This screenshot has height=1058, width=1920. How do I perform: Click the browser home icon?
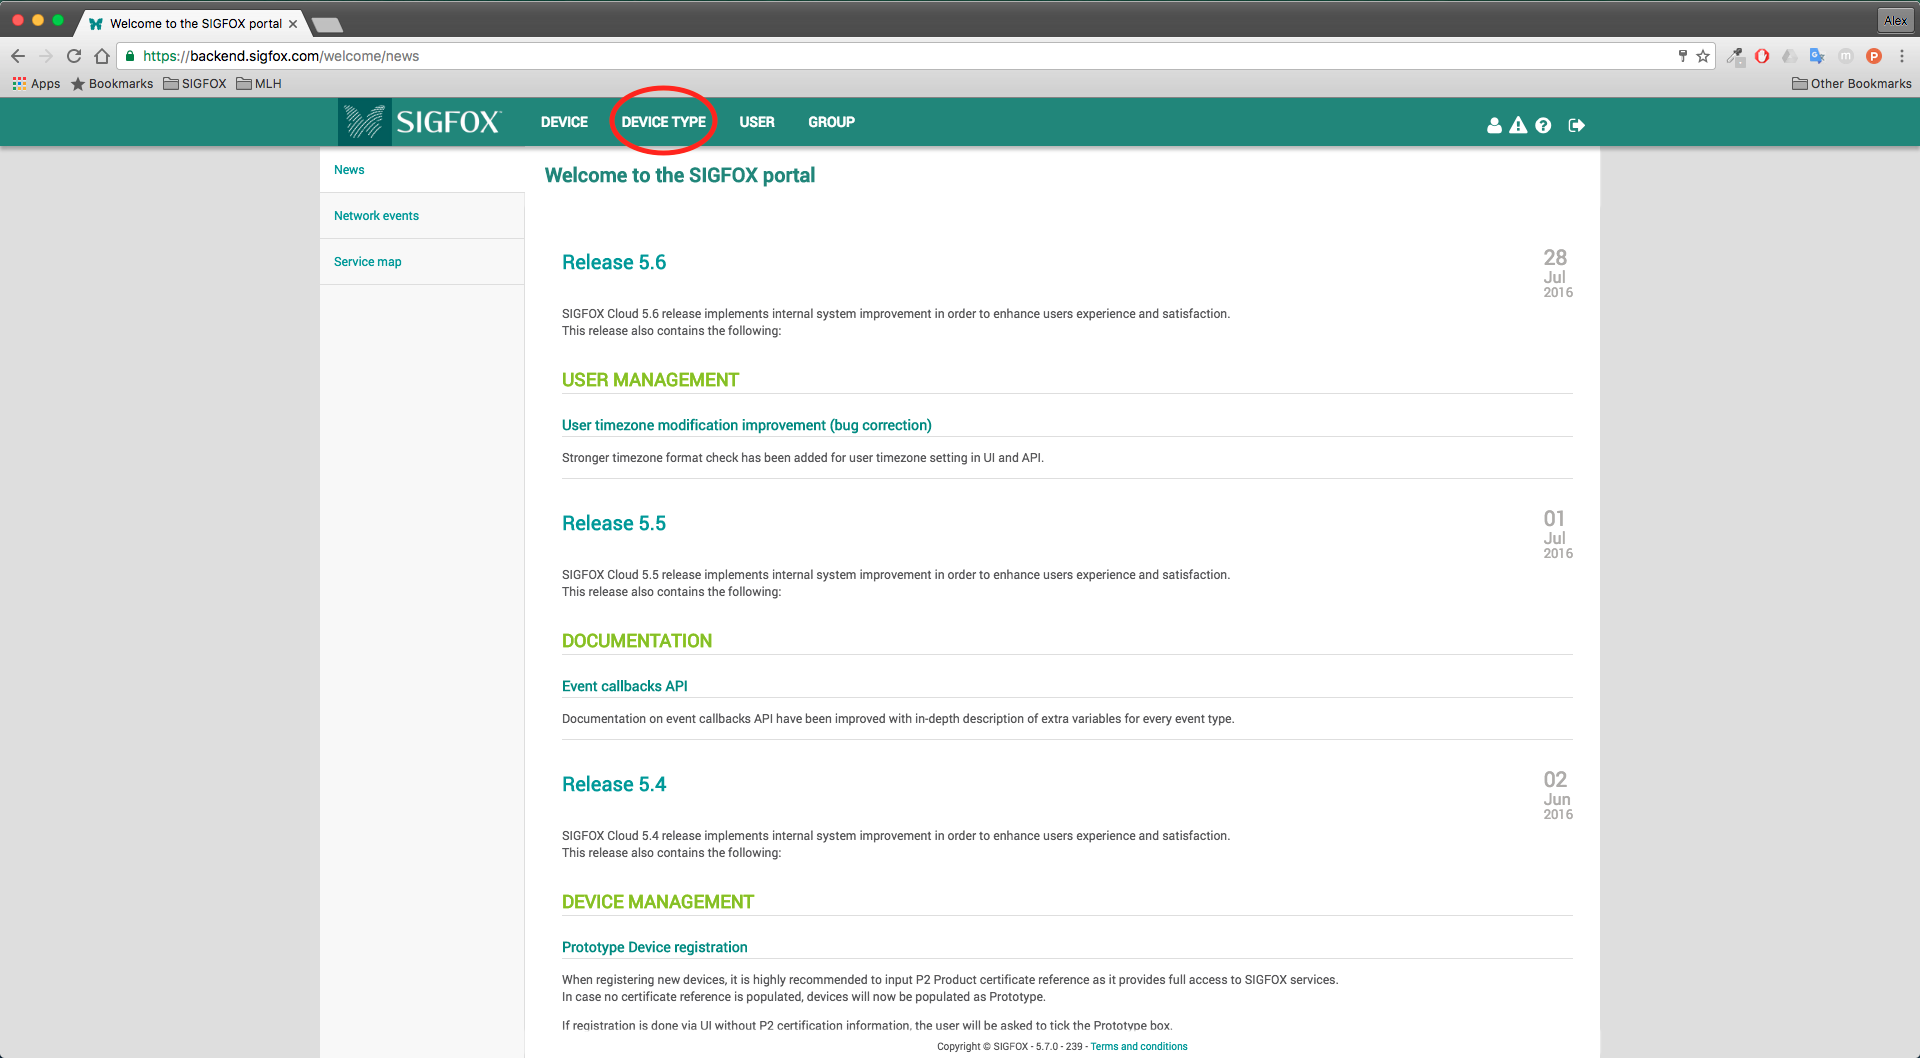coord(102,56)
